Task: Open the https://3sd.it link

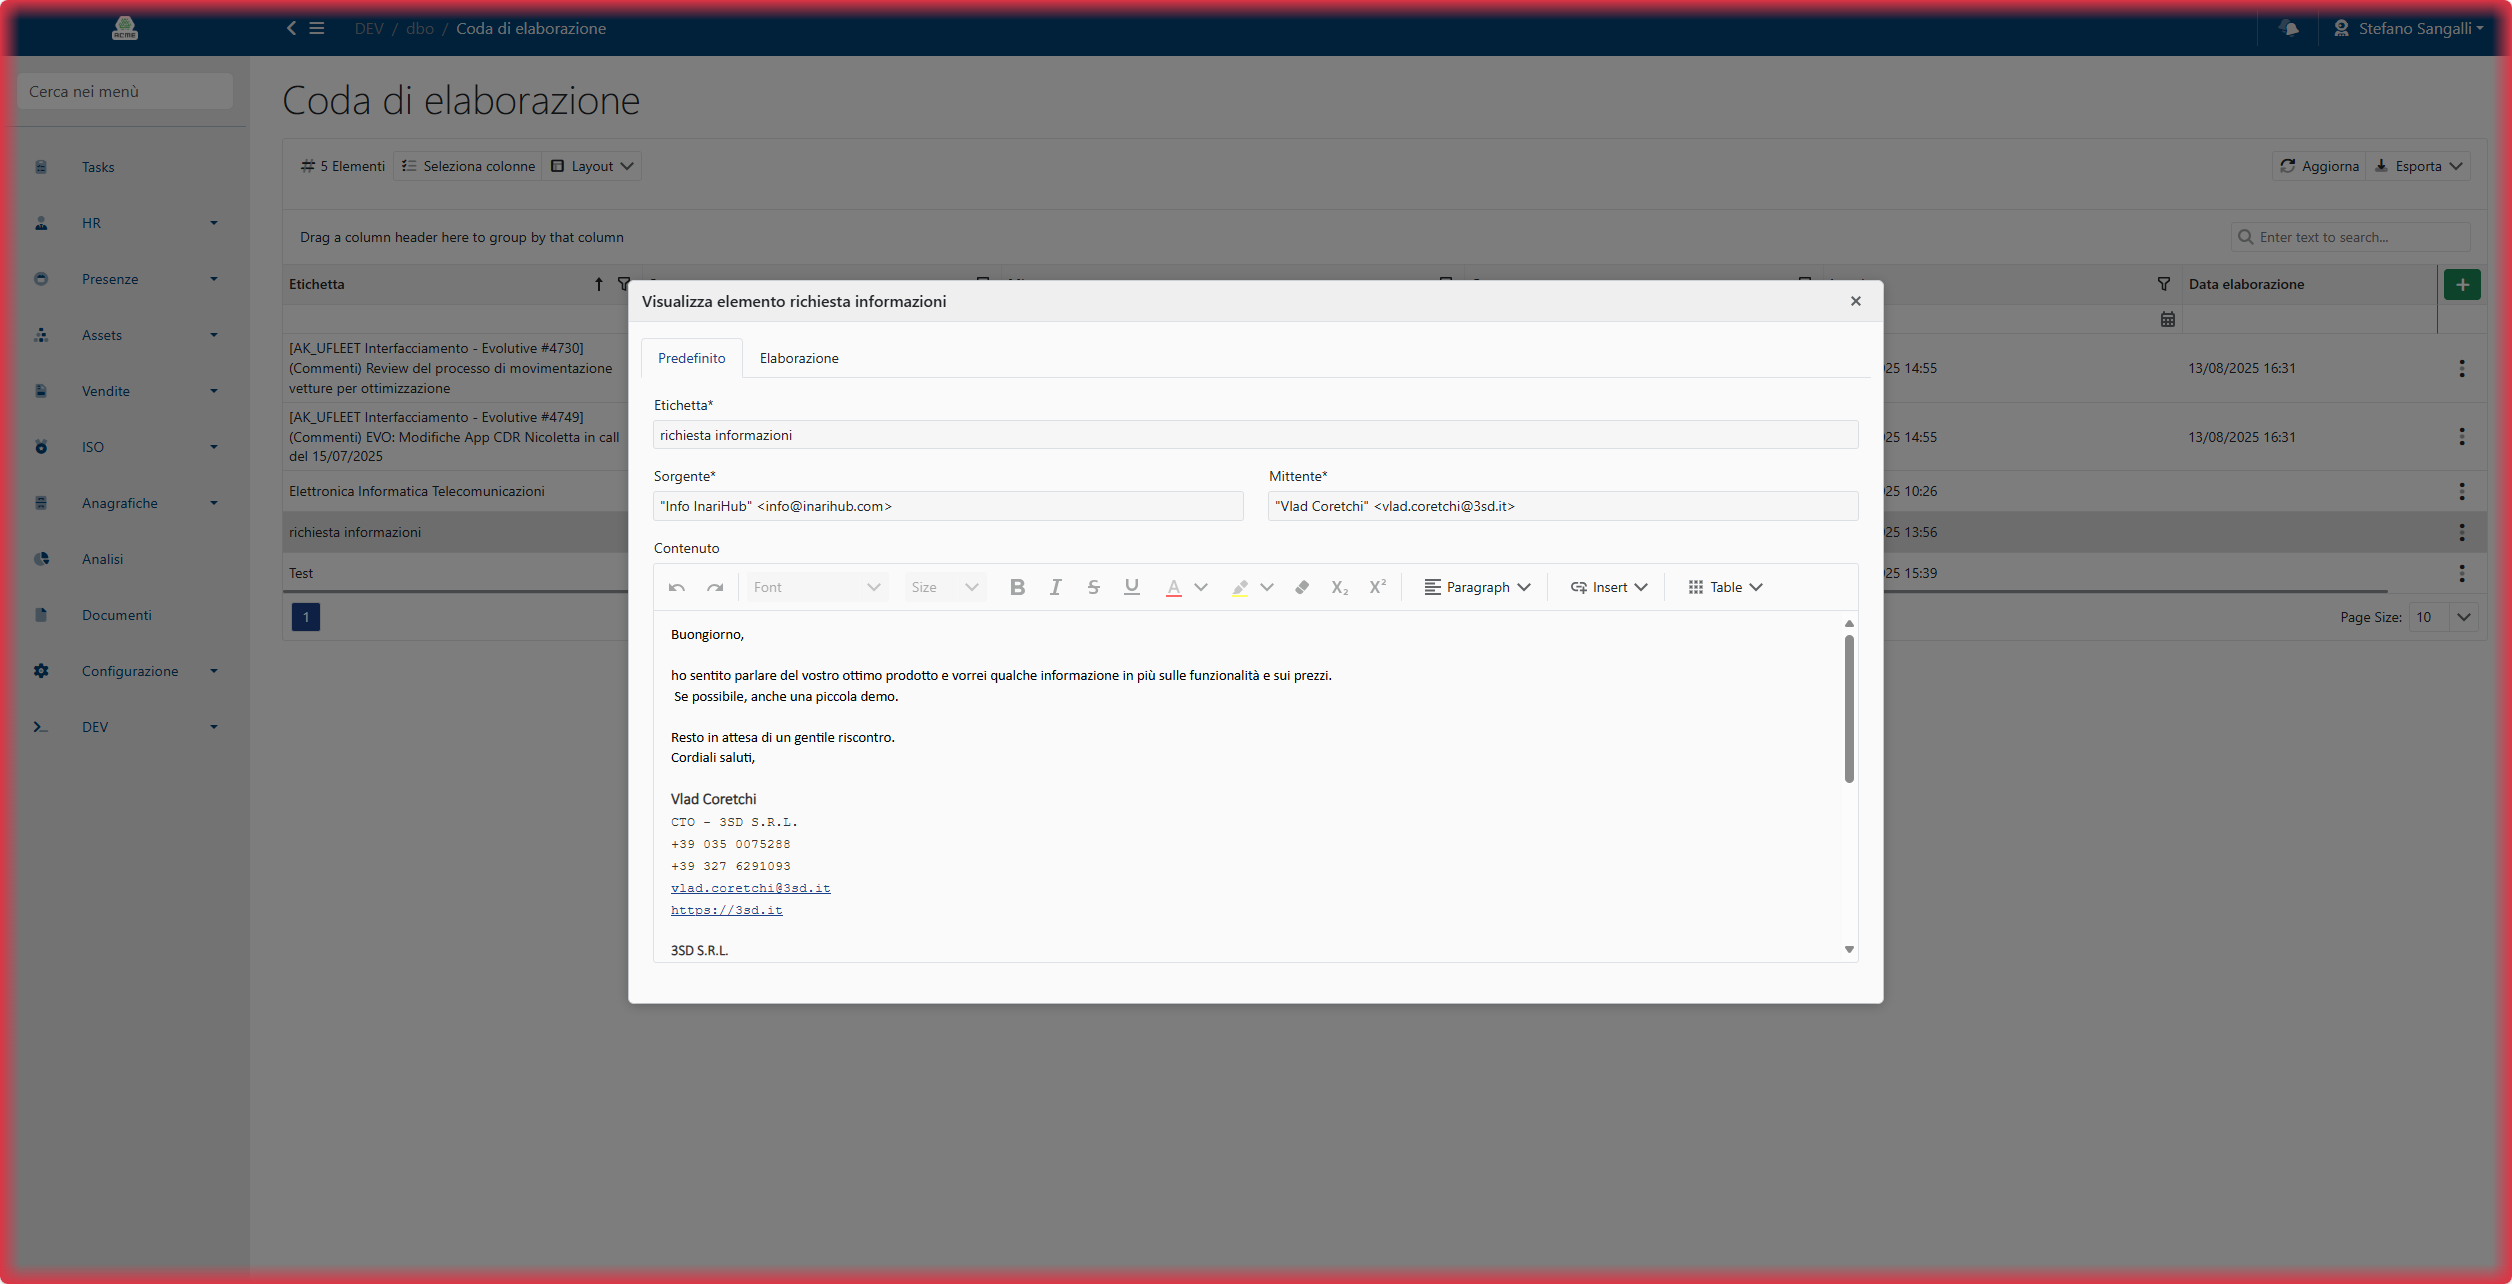Action: [726, 910]
